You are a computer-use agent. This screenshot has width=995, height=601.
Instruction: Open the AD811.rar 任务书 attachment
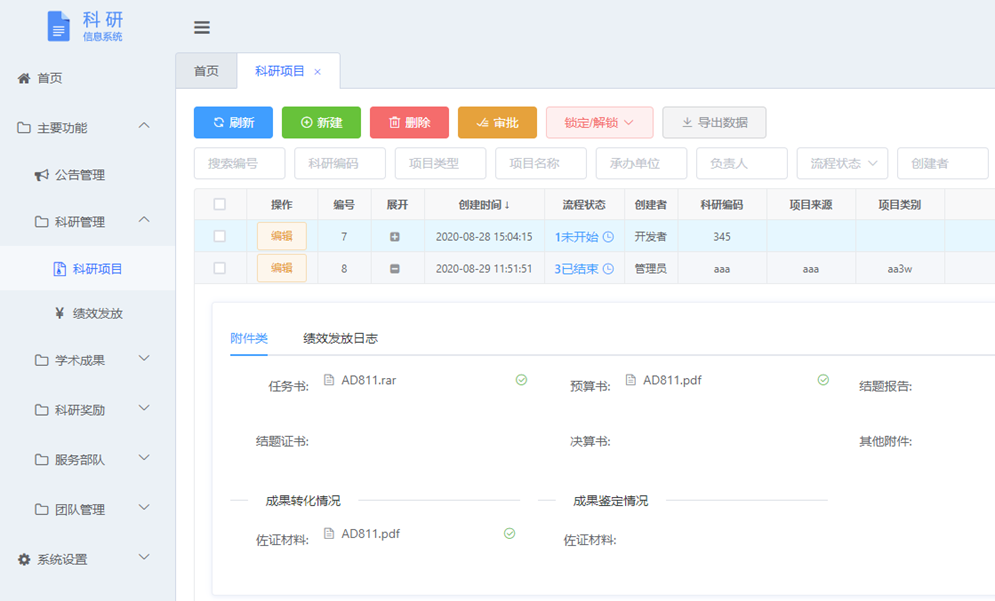[x=369, y=380]
